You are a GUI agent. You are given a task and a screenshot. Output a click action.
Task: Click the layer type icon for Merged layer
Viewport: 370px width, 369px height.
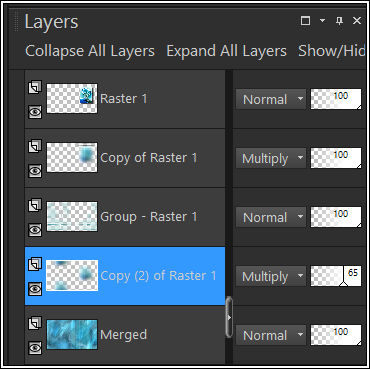pos(35,323)
